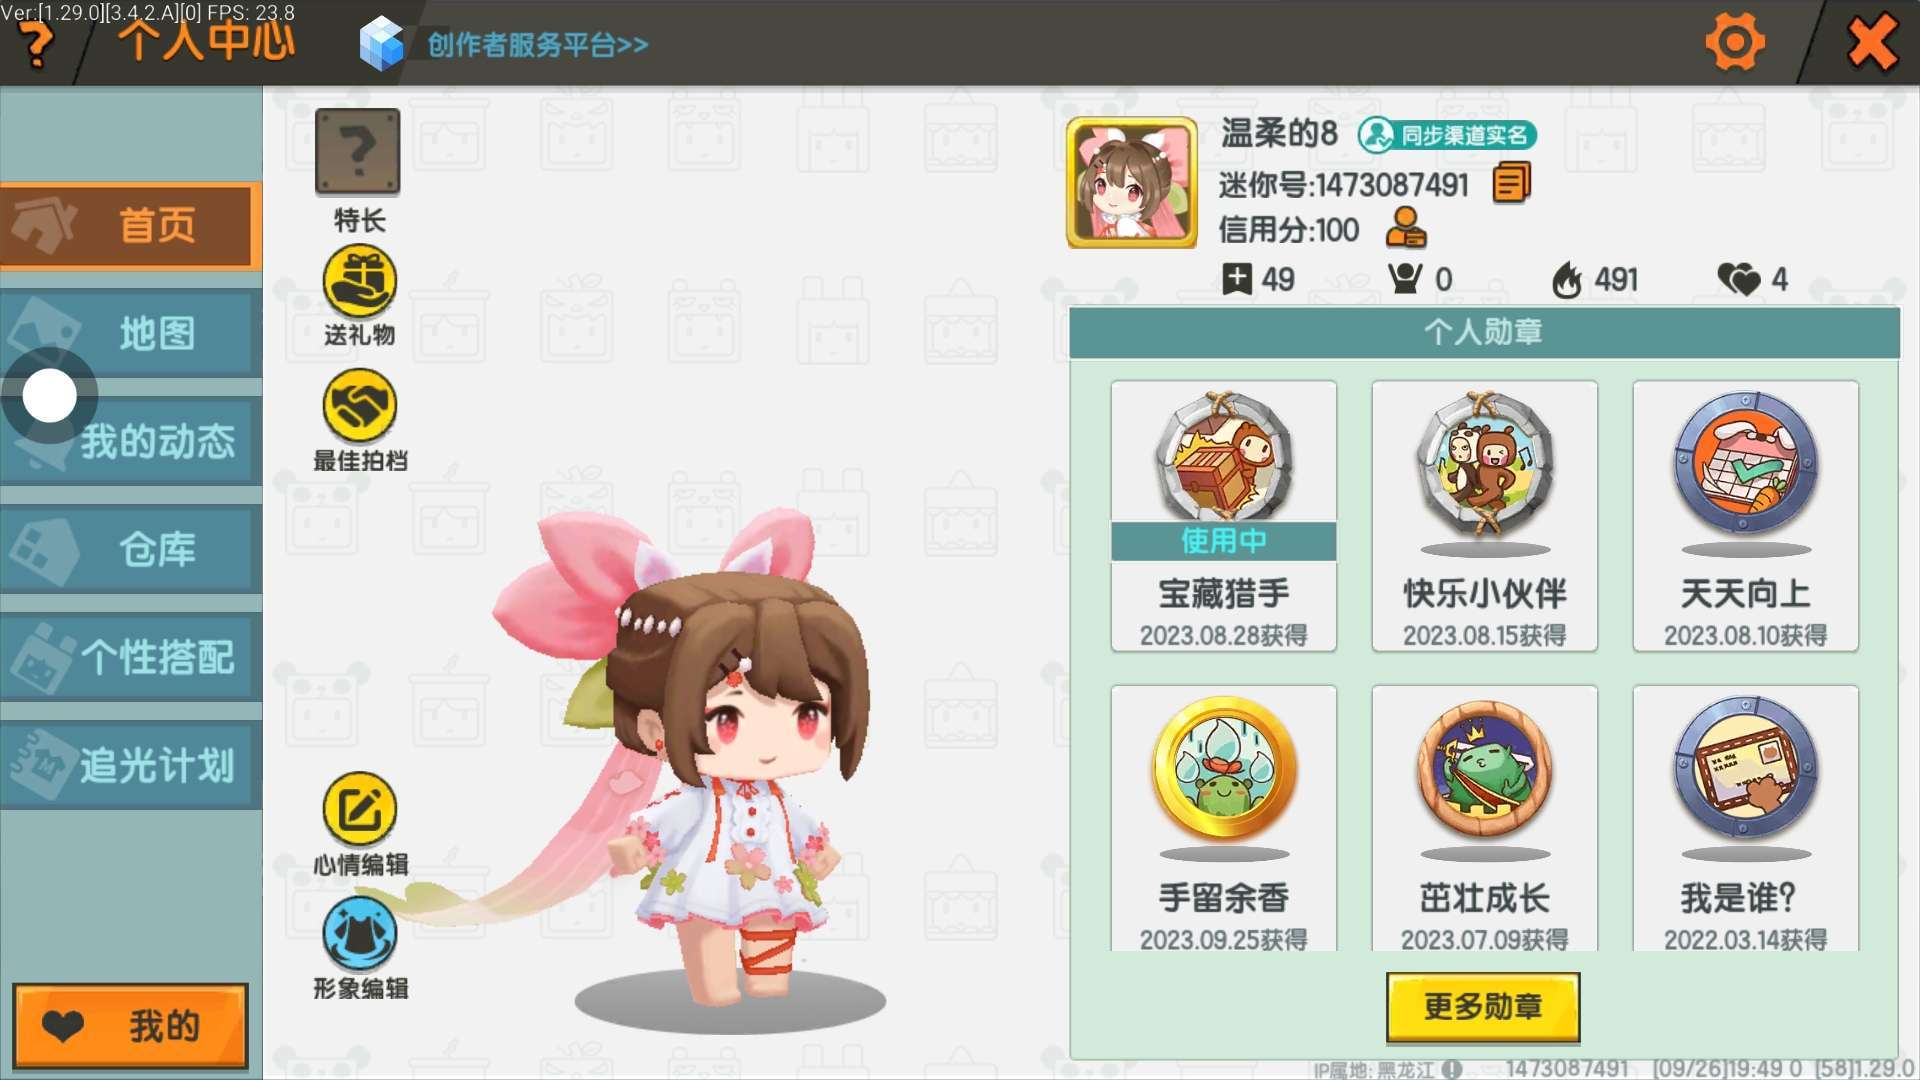Click the player avatar portrait
This screenshot has height=1080, width=1920.
[x=1131, y=182]
